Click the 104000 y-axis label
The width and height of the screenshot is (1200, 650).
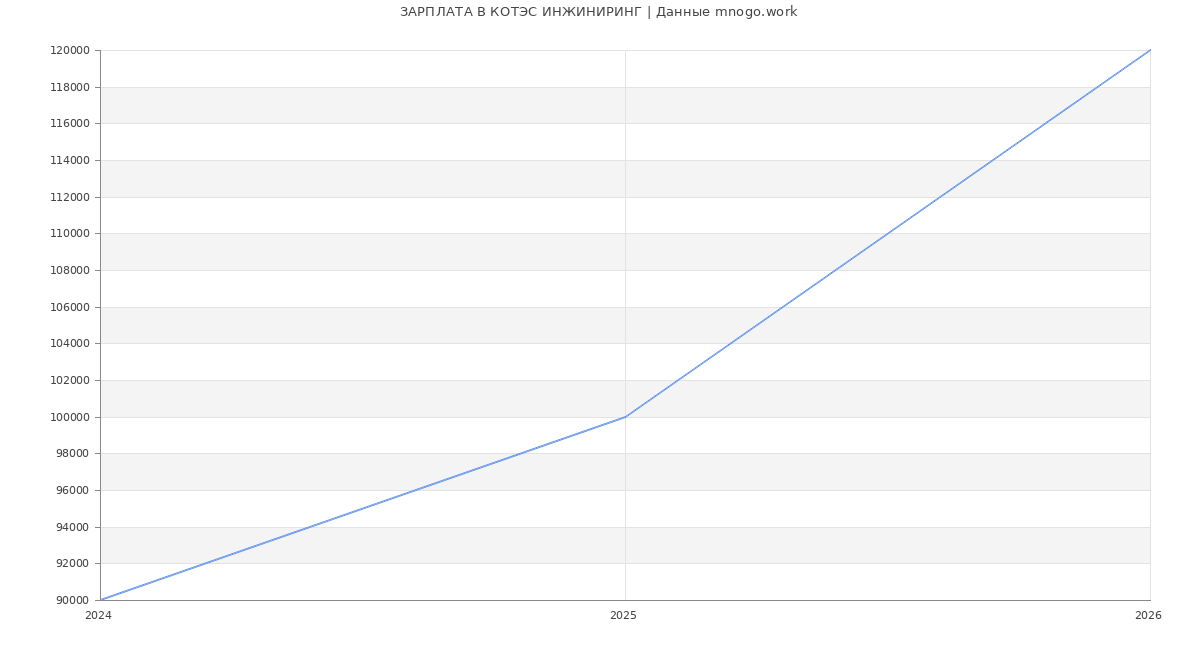click(70, 344)
